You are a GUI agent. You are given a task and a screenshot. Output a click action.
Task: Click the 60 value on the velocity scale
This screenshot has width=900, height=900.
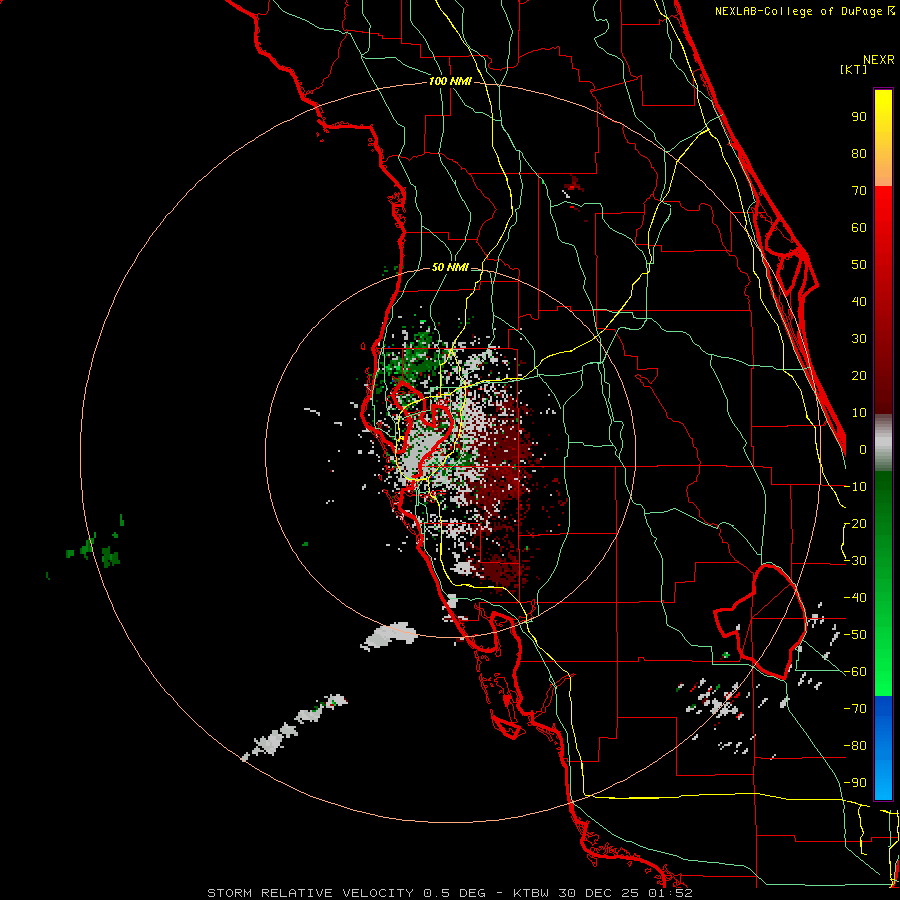859,228
